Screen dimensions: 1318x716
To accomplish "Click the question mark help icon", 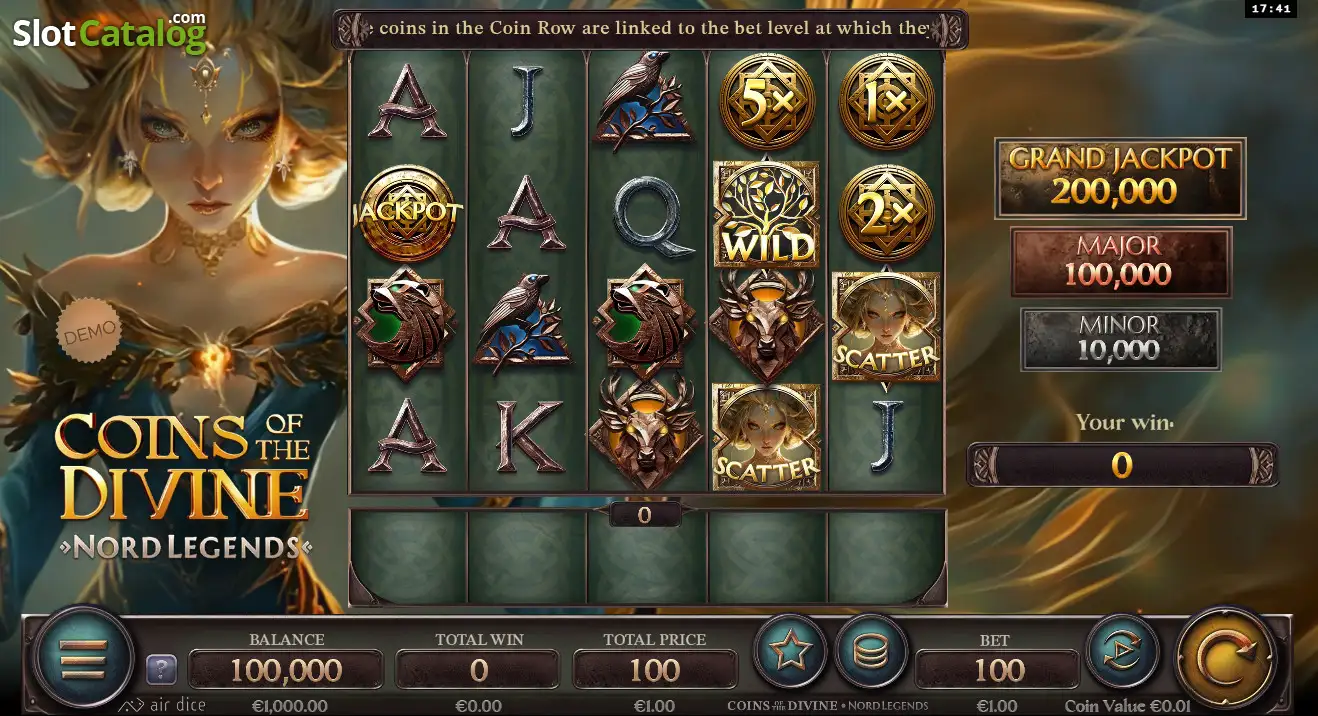I will click(162, 669).
